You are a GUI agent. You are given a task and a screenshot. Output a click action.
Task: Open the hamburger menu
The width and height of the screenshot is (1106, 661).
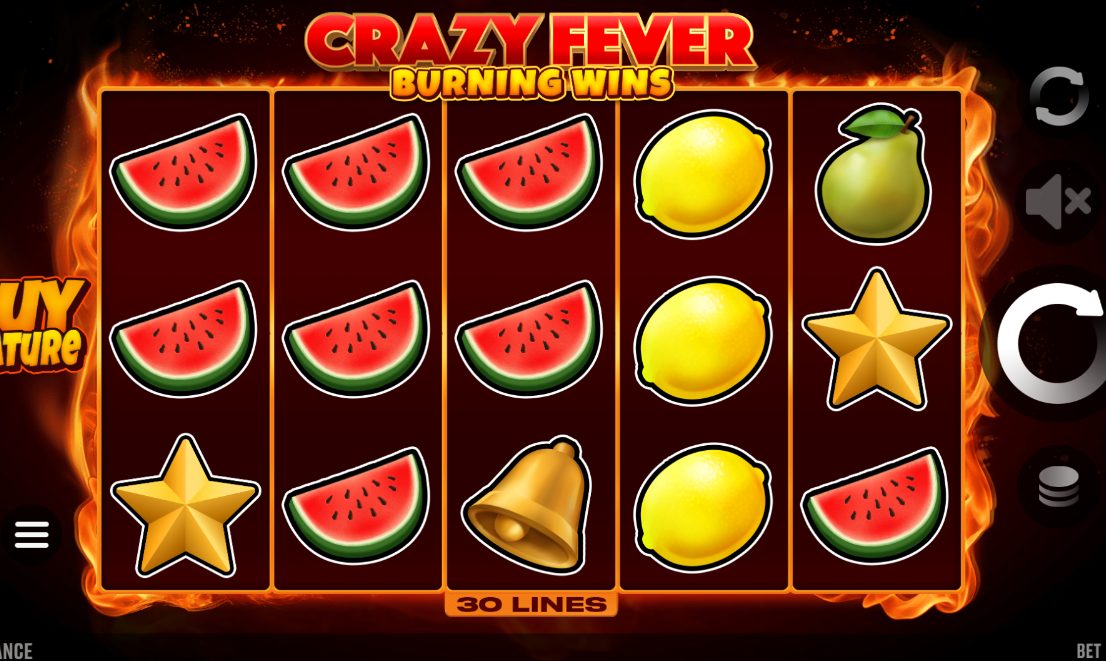32,534
